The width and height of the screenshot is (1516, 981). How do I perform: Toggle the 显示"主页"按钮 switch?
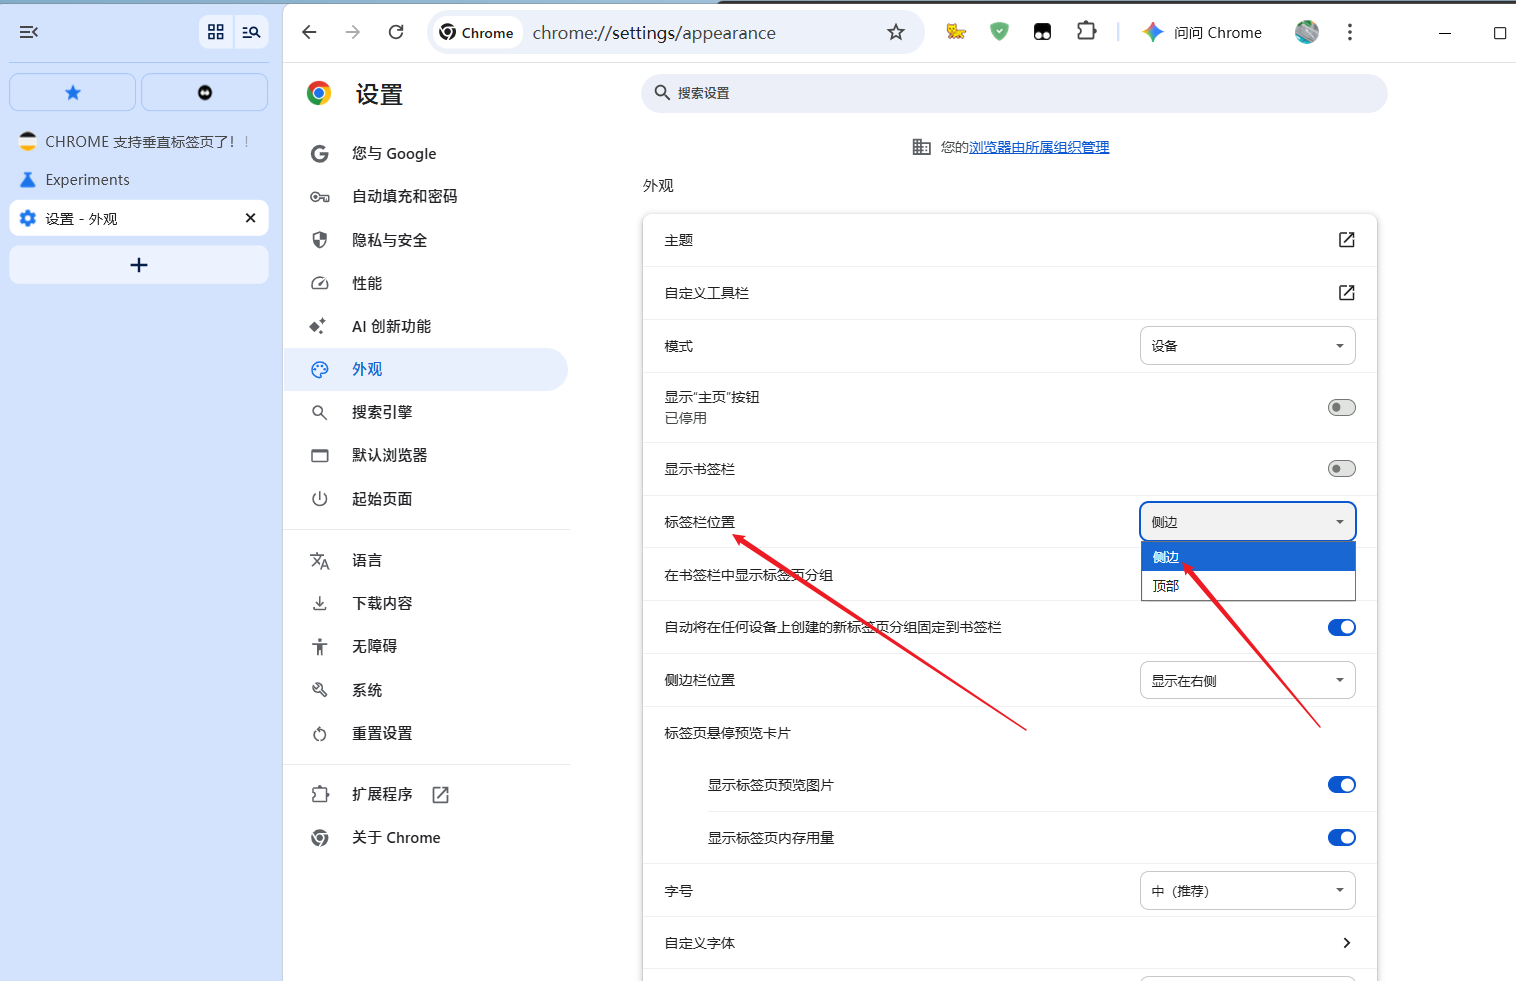(x=1341, y=407)
